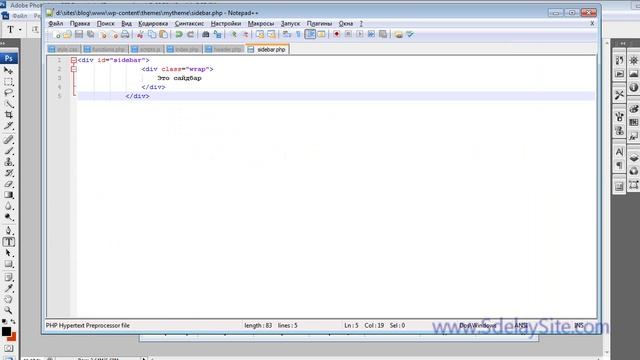
Task: Open the Файл menu in Notepad++
Action: (56, 24)
